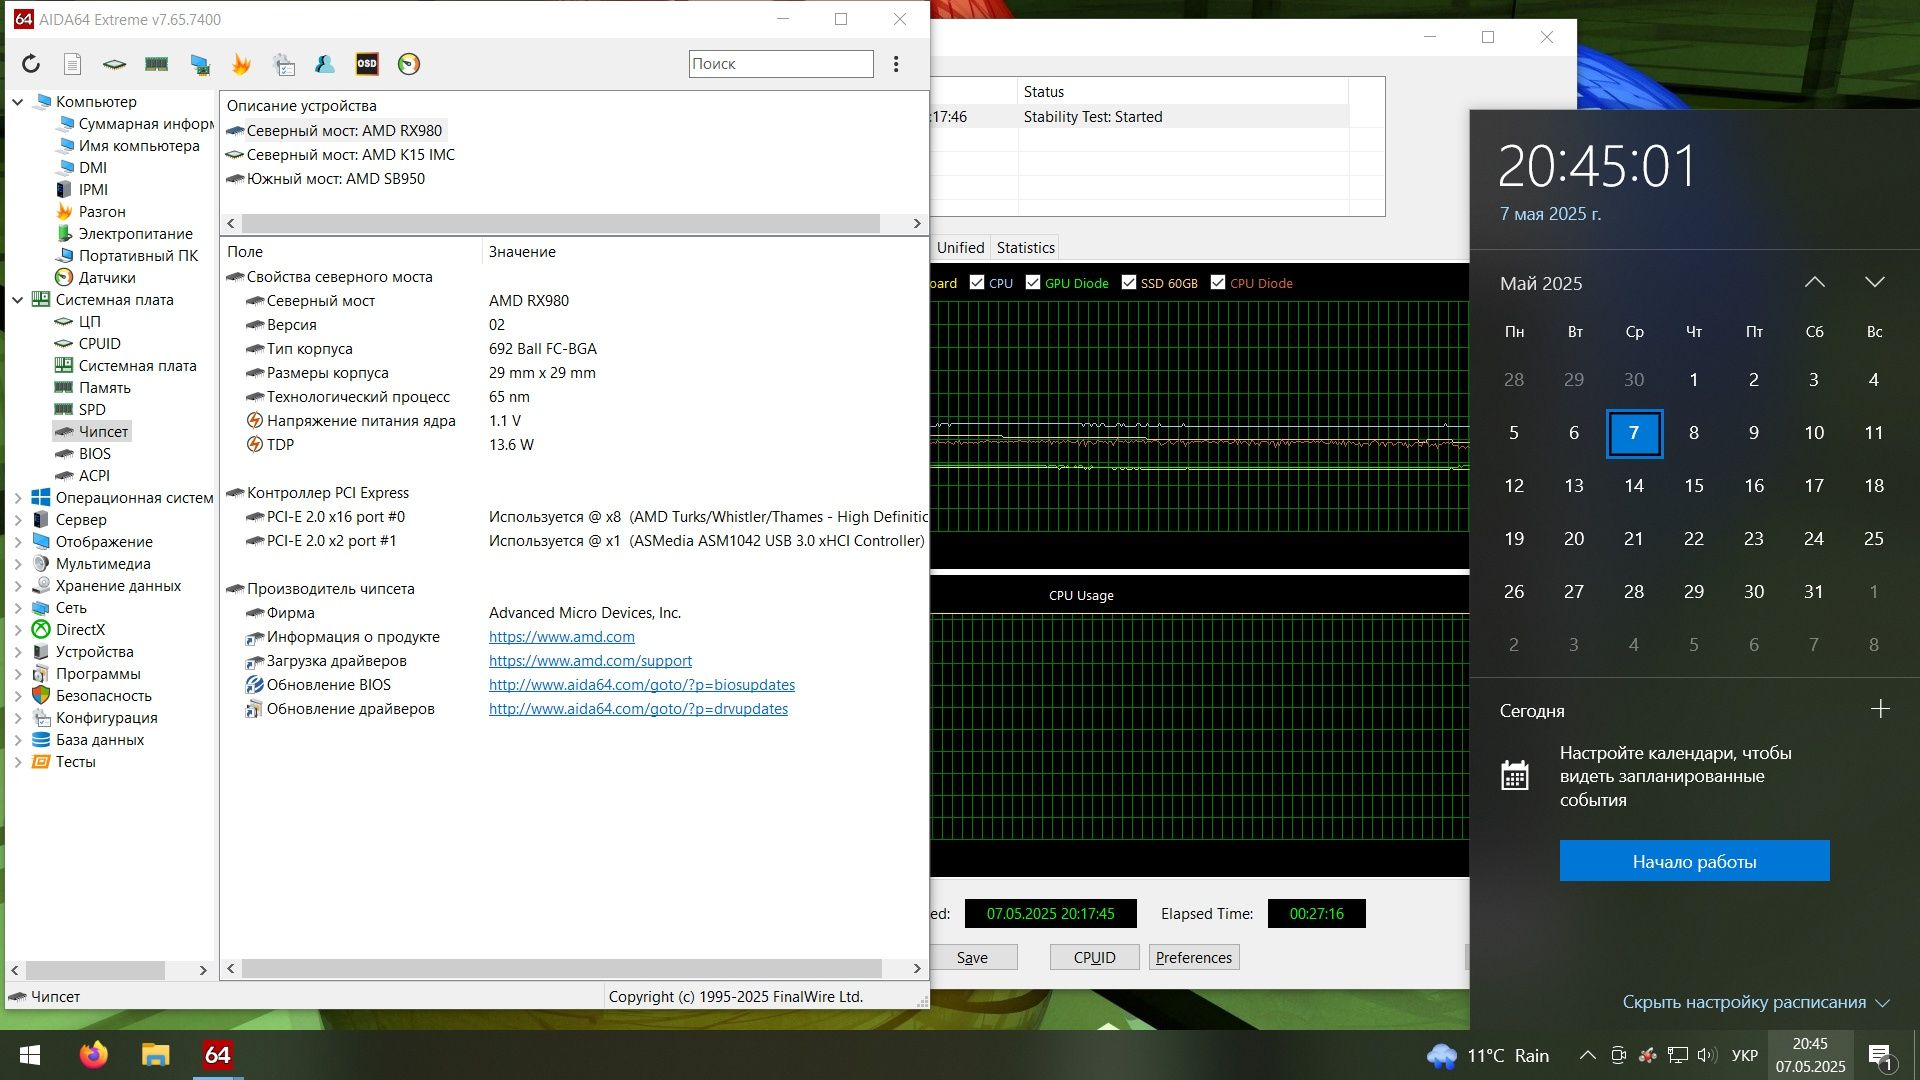The height and width of the screenshot is (1080, 1920).
Task: Show hidden tray icons chevron
Action: 1587,1055
